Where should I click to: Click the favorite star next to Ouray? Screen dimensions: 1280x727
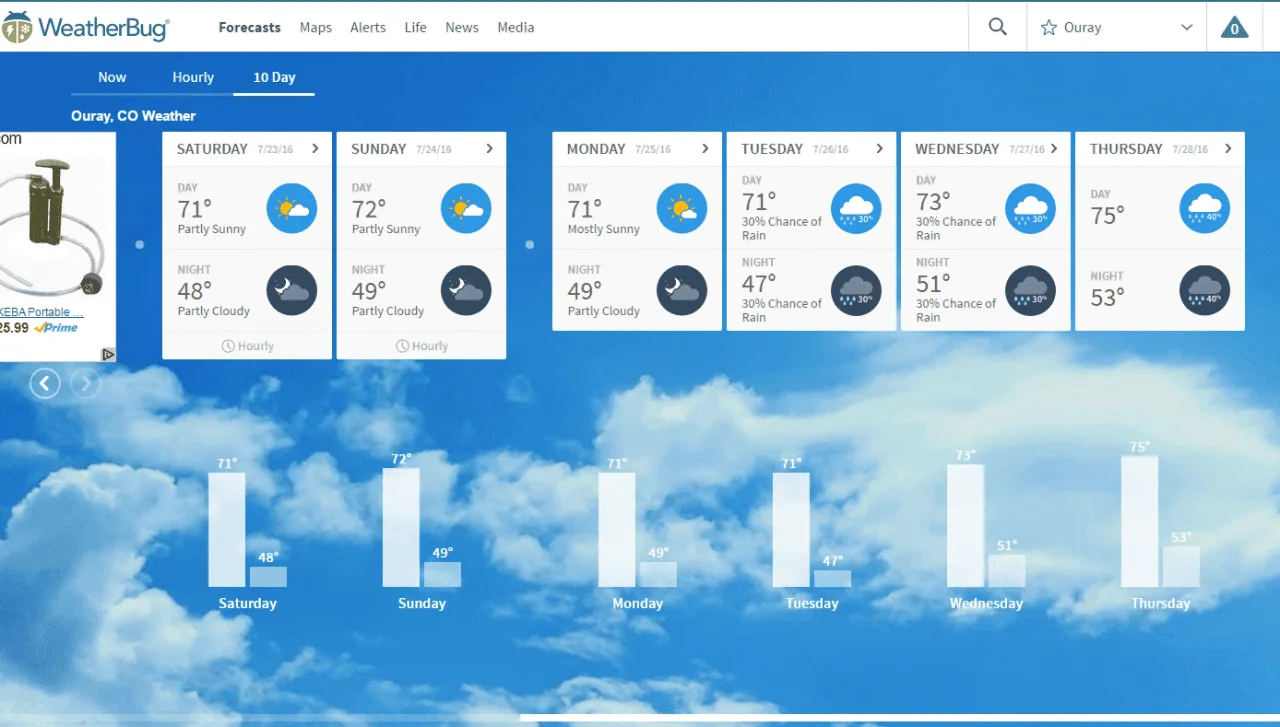click(1049, 28)
